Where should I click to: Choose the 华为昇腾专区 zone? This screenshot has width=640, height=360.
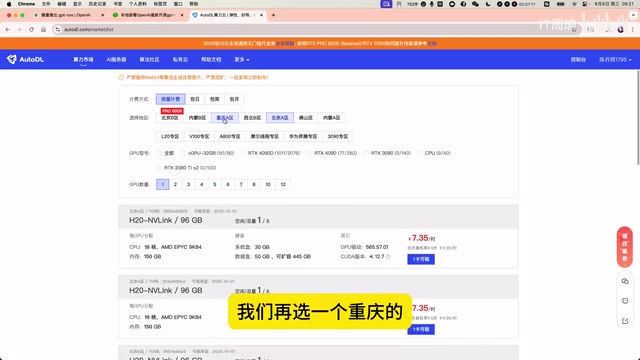[x=303, y=136]
